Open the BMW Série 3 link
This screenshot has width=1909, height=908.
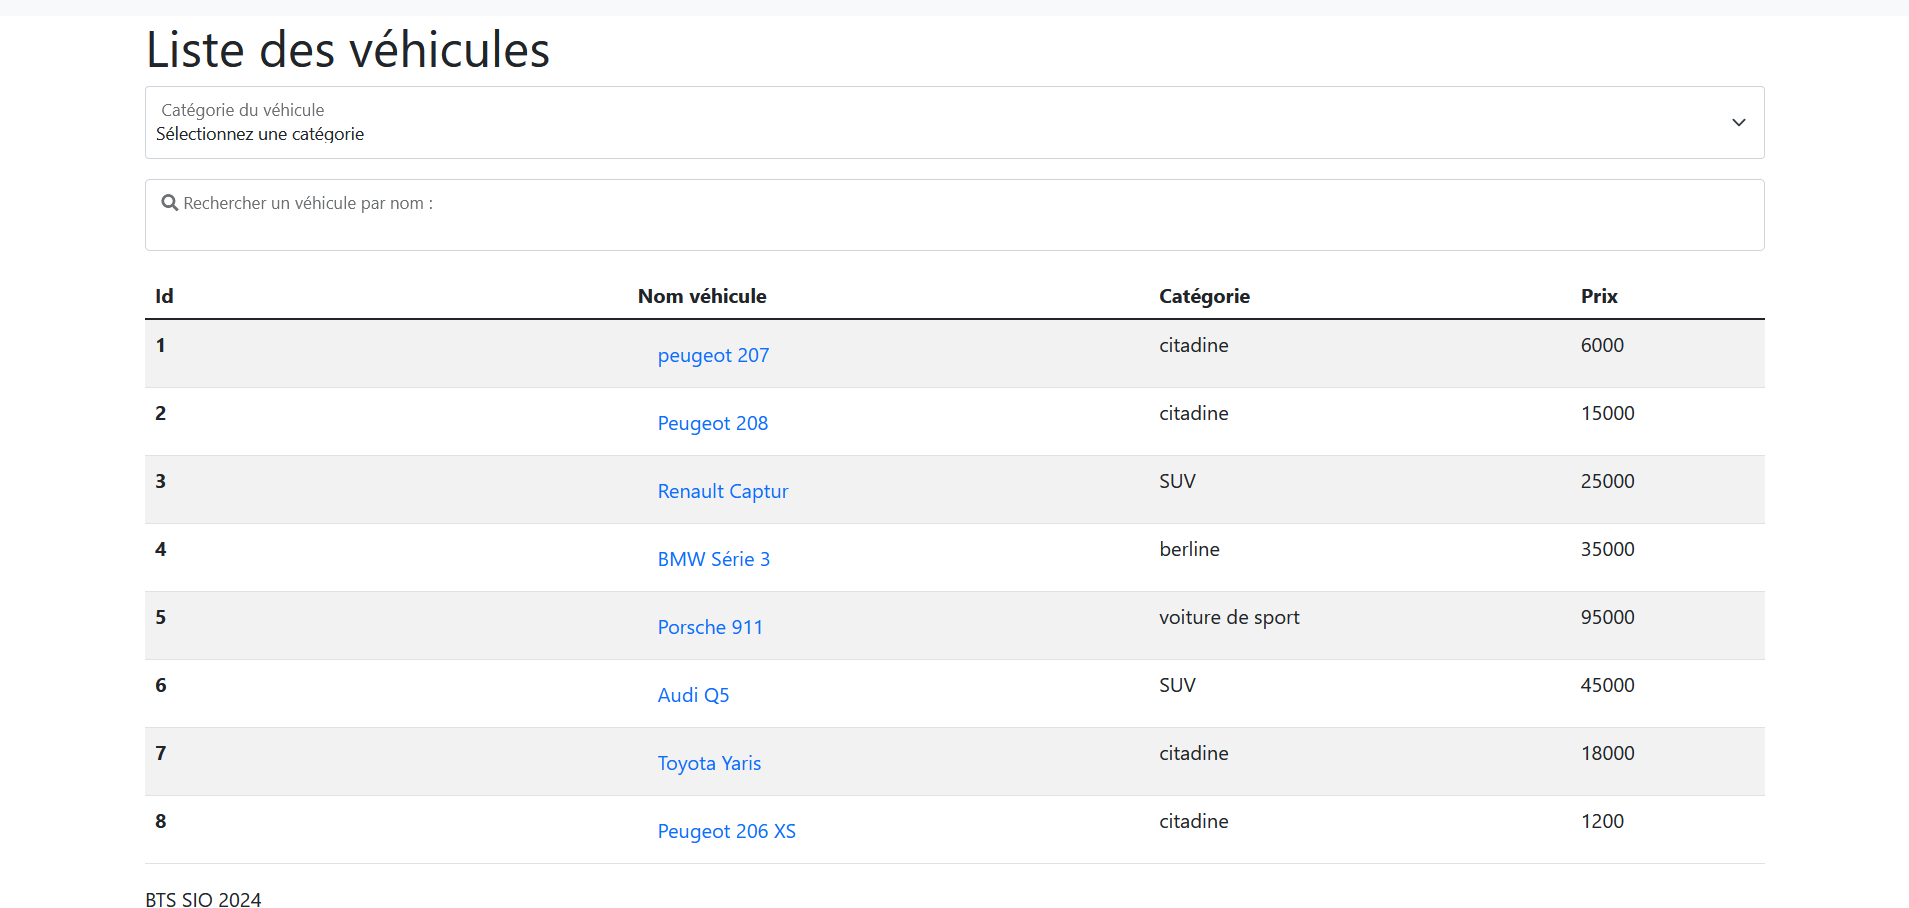[714, 559]
